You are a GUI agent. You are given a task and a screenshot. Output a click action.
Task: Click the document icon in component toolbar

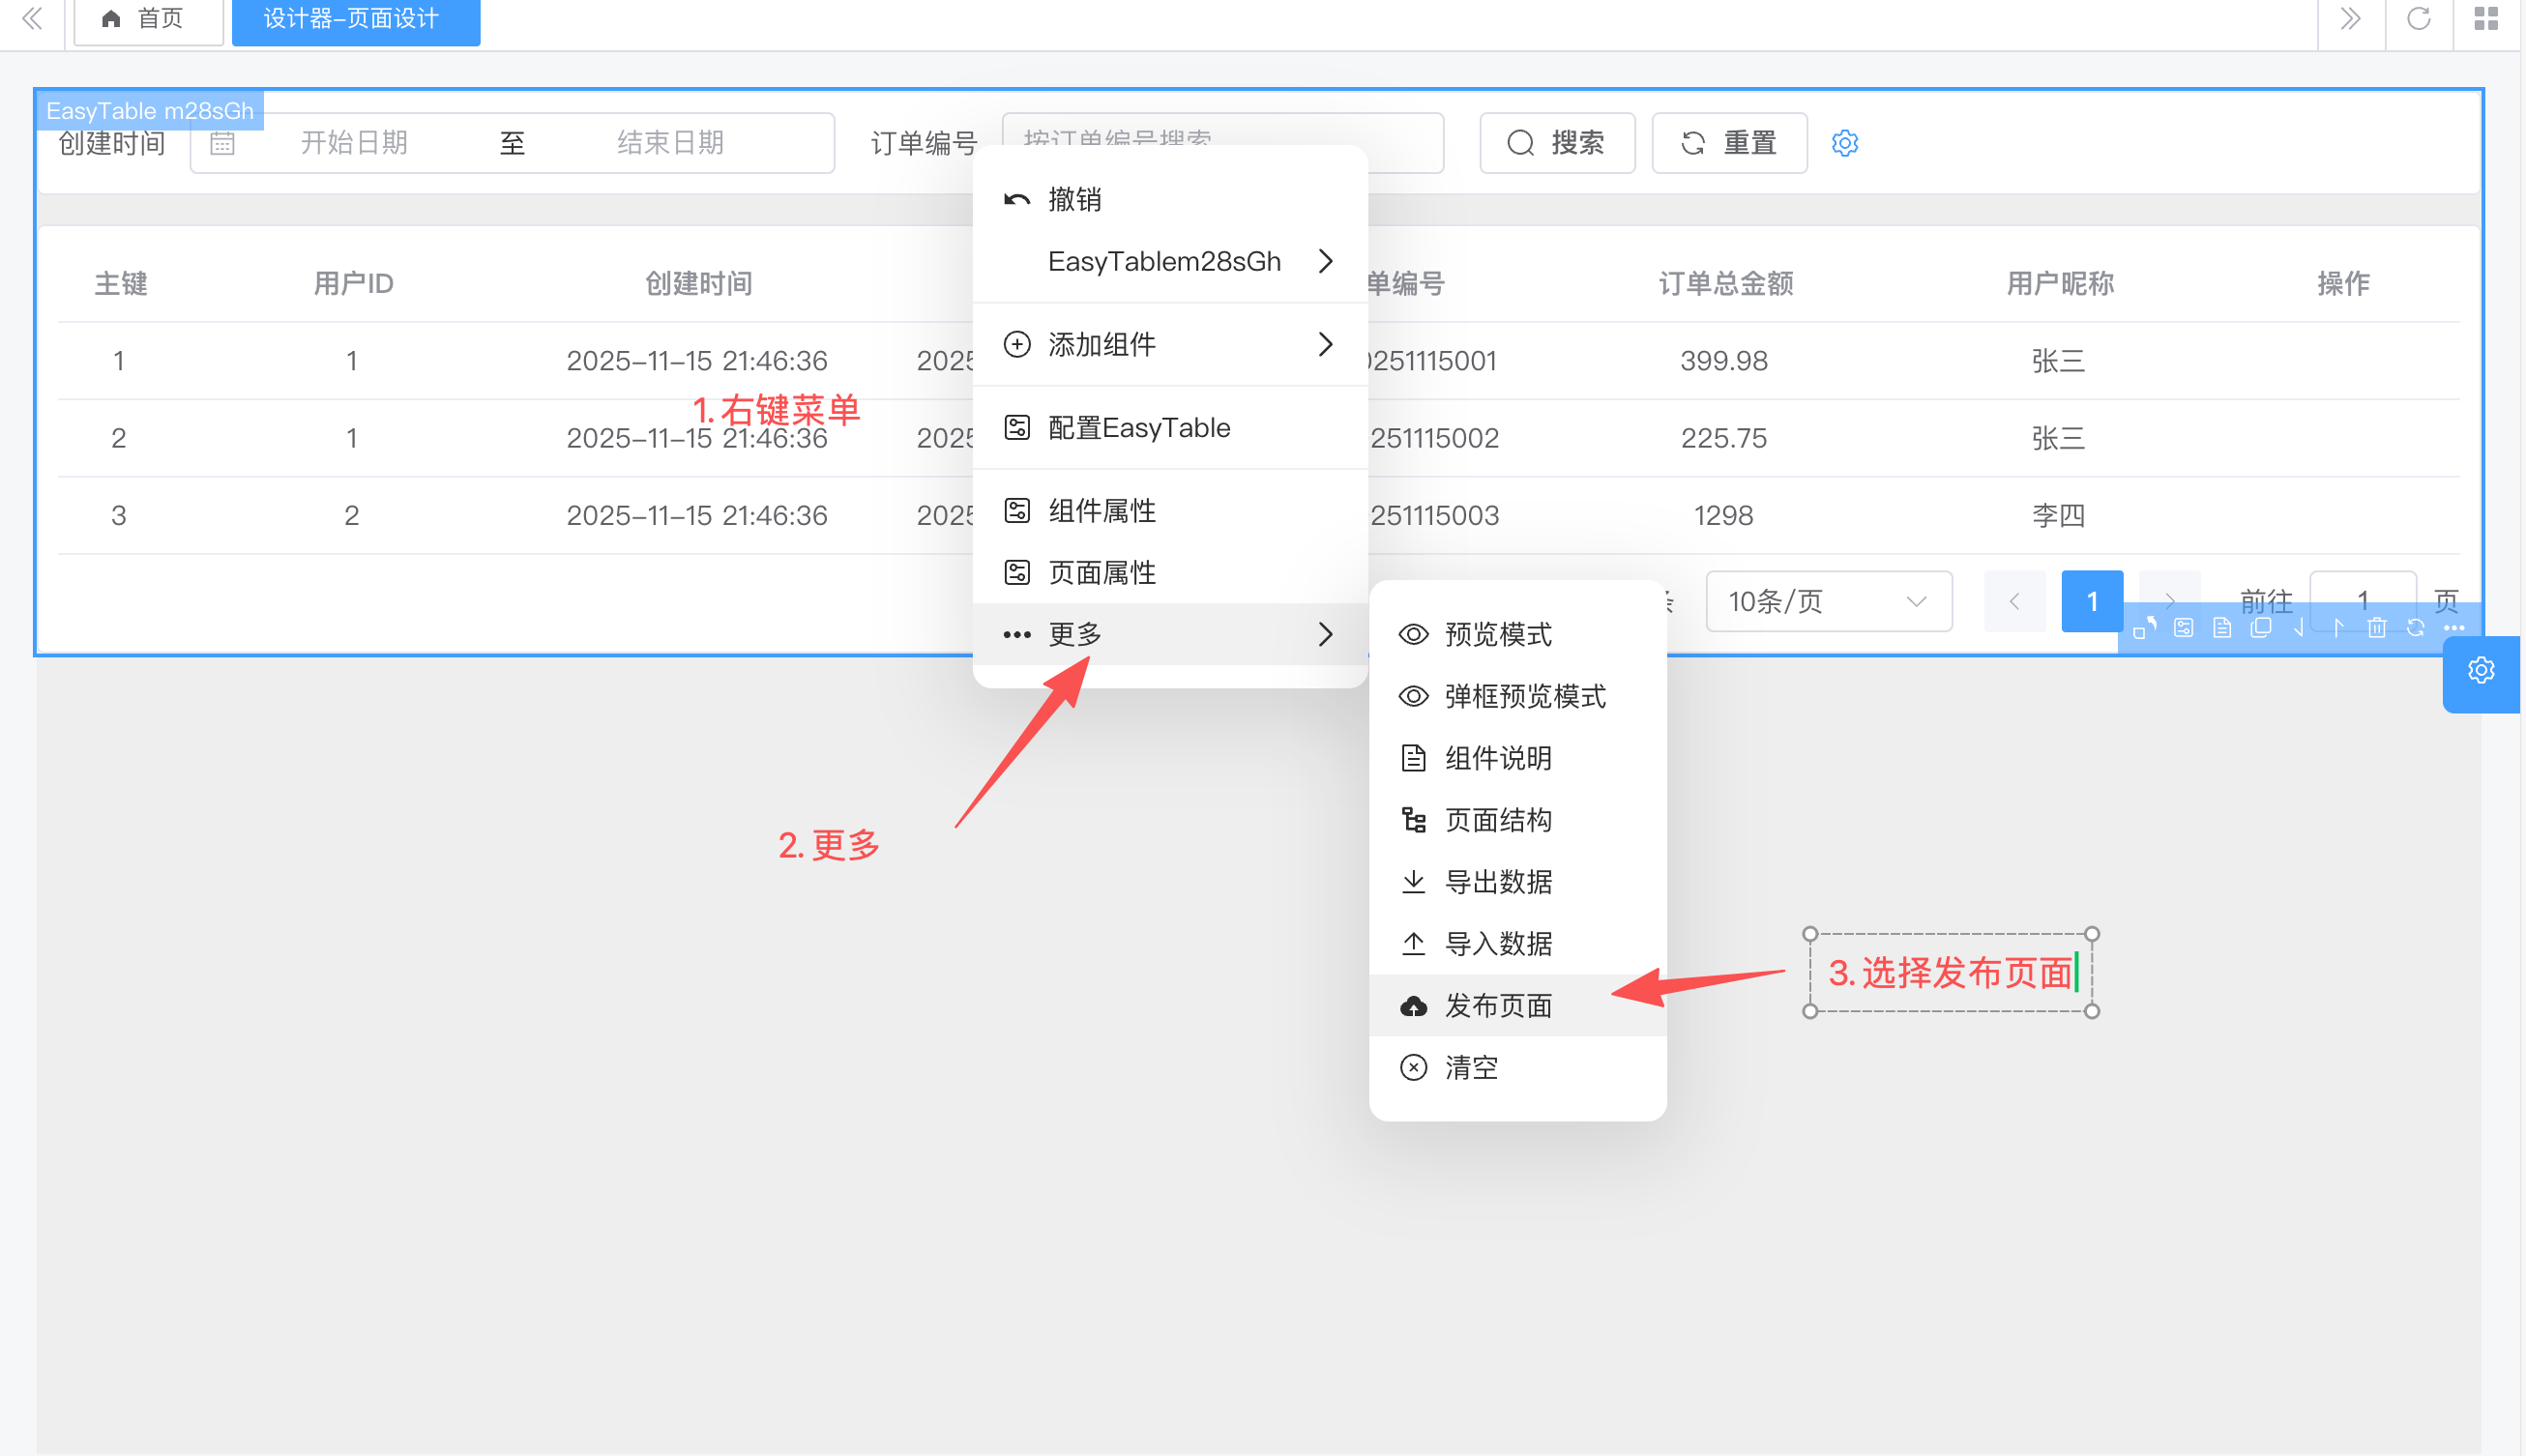point(2221,628)
